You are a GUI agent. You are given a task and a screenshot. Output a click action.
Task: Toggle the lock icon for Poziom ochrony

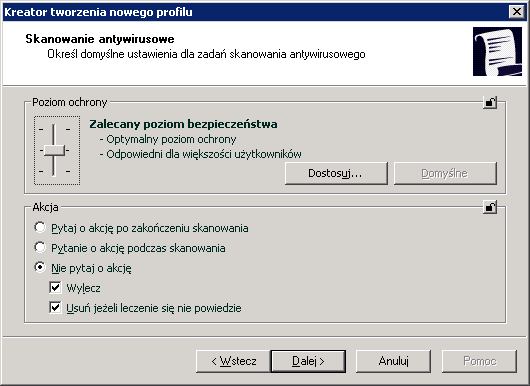pos(490,102)
